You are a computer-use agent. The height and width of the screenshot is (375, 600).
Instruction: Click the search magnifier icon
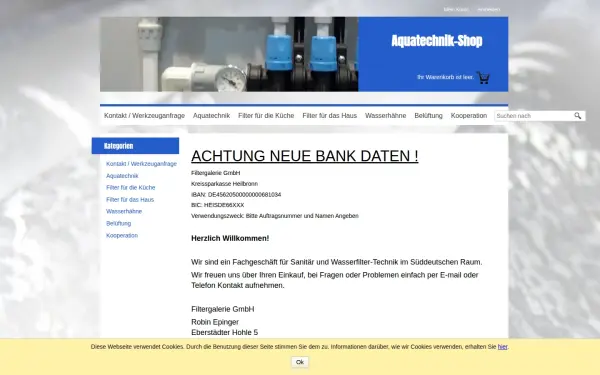pos(577,116)
